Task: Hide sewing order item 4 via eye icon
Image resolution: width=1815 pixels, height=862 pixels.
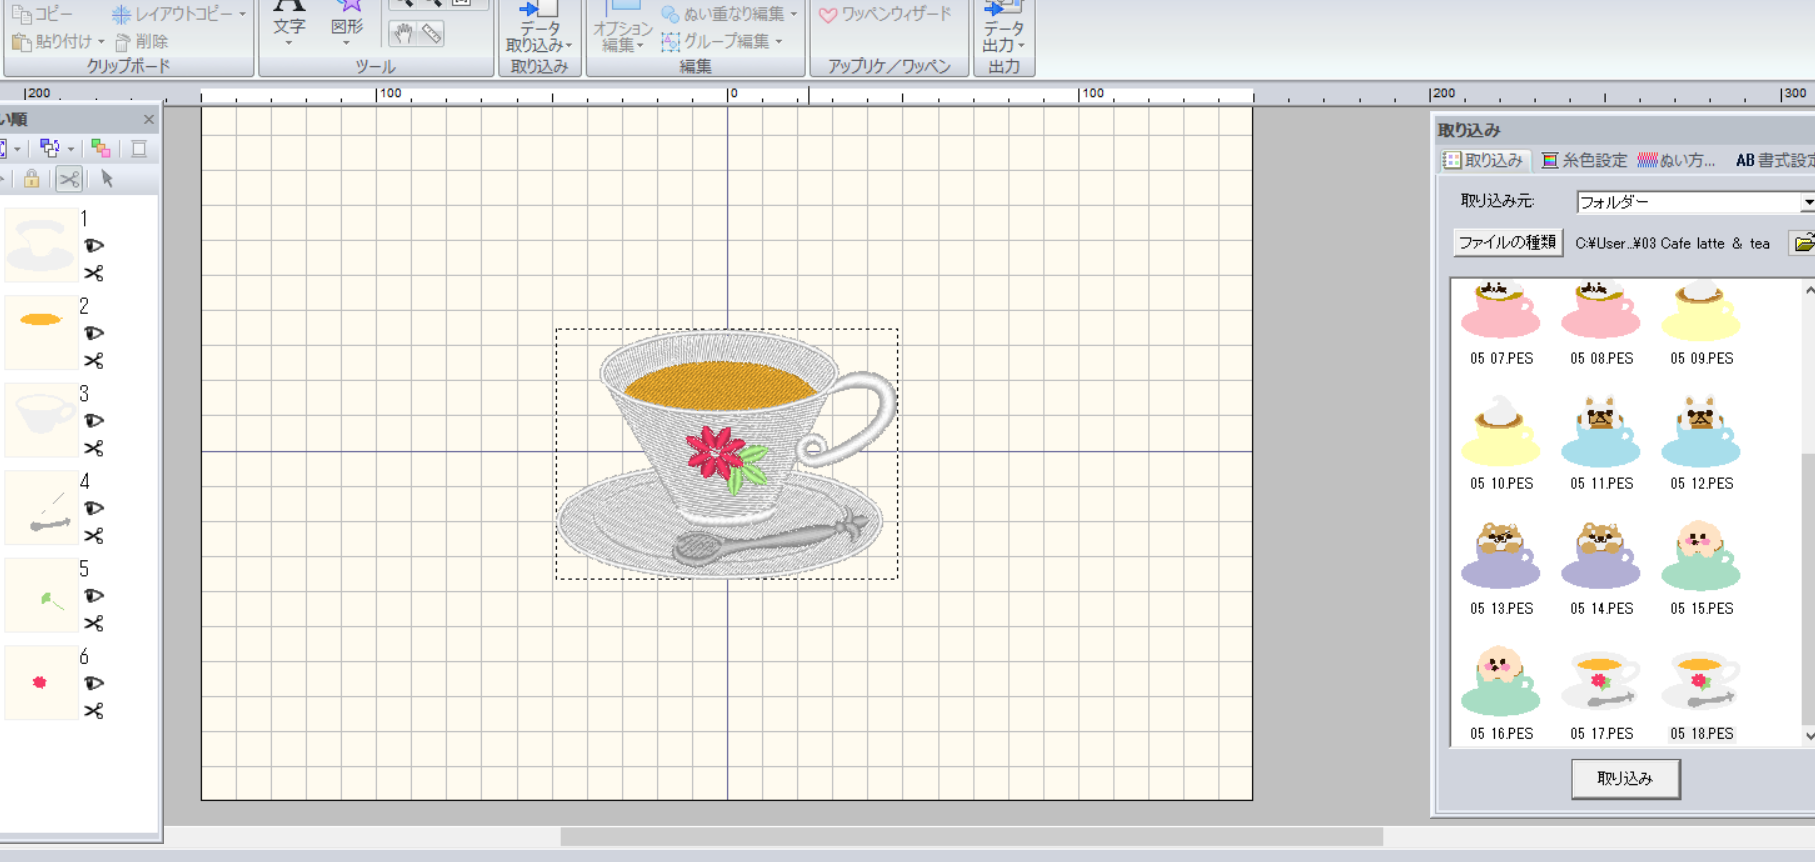Action: pyautogui.click(x=94, y=508)
